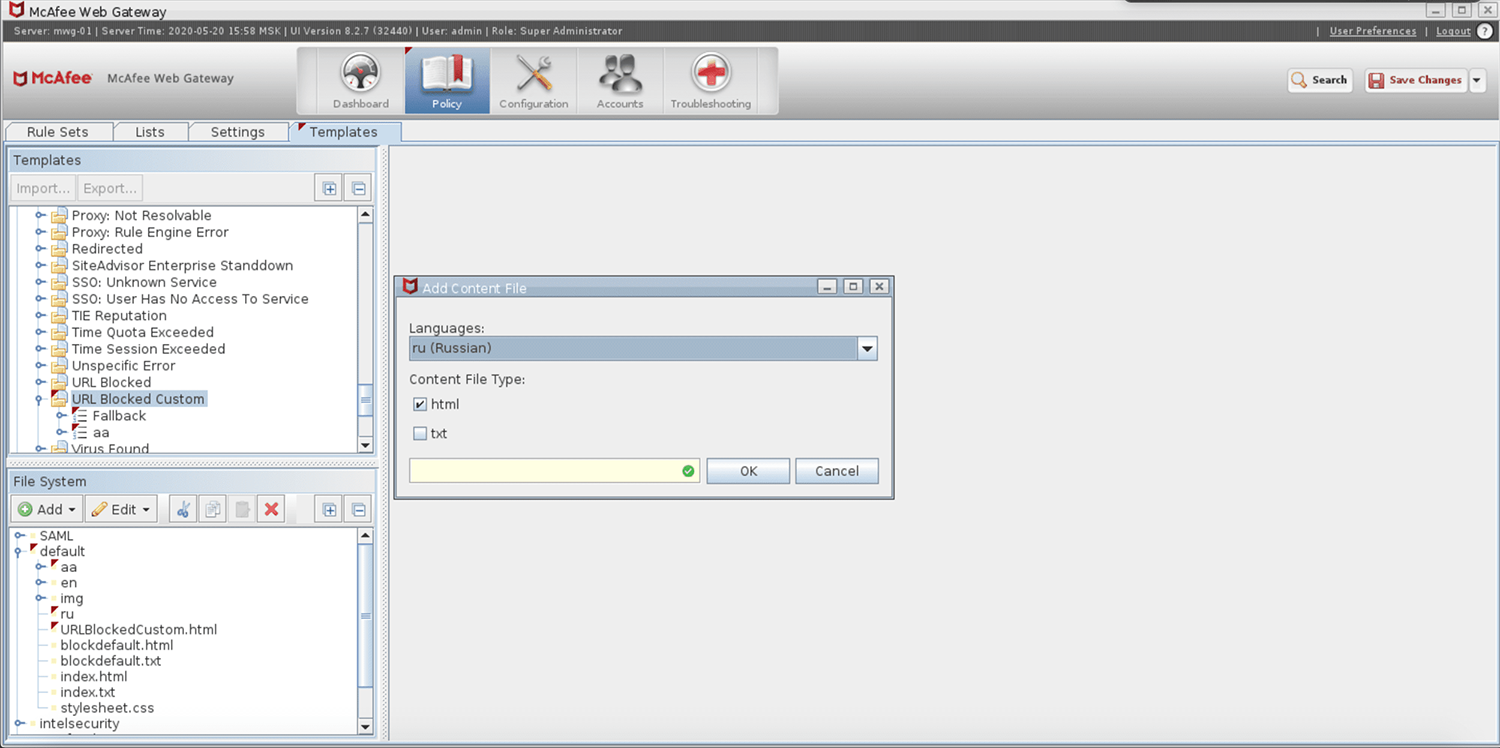Expand the Proxy: Not Resolvable node
This screenshot has height=748, width=1500.
(x=40, y=216)
